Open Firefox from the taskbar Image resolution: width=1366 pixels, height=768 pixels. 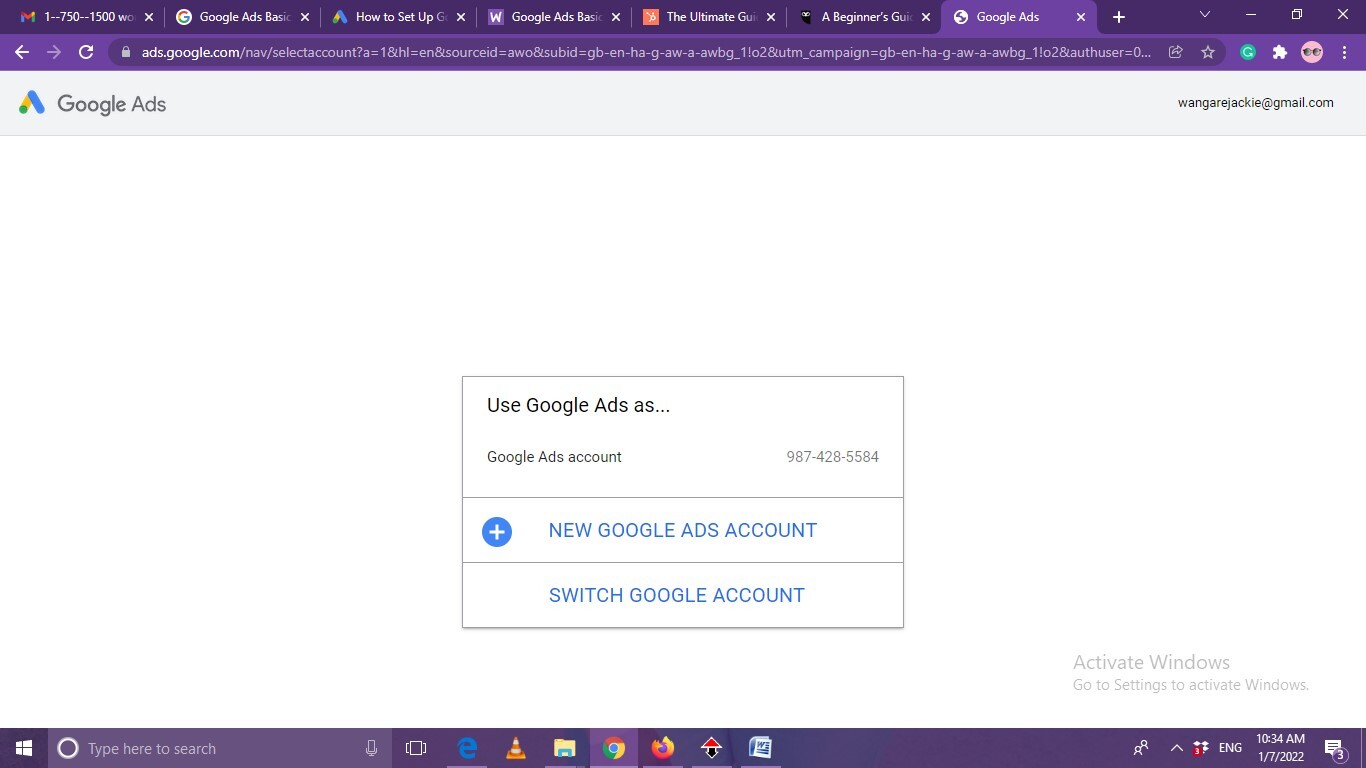coord(662,748)
